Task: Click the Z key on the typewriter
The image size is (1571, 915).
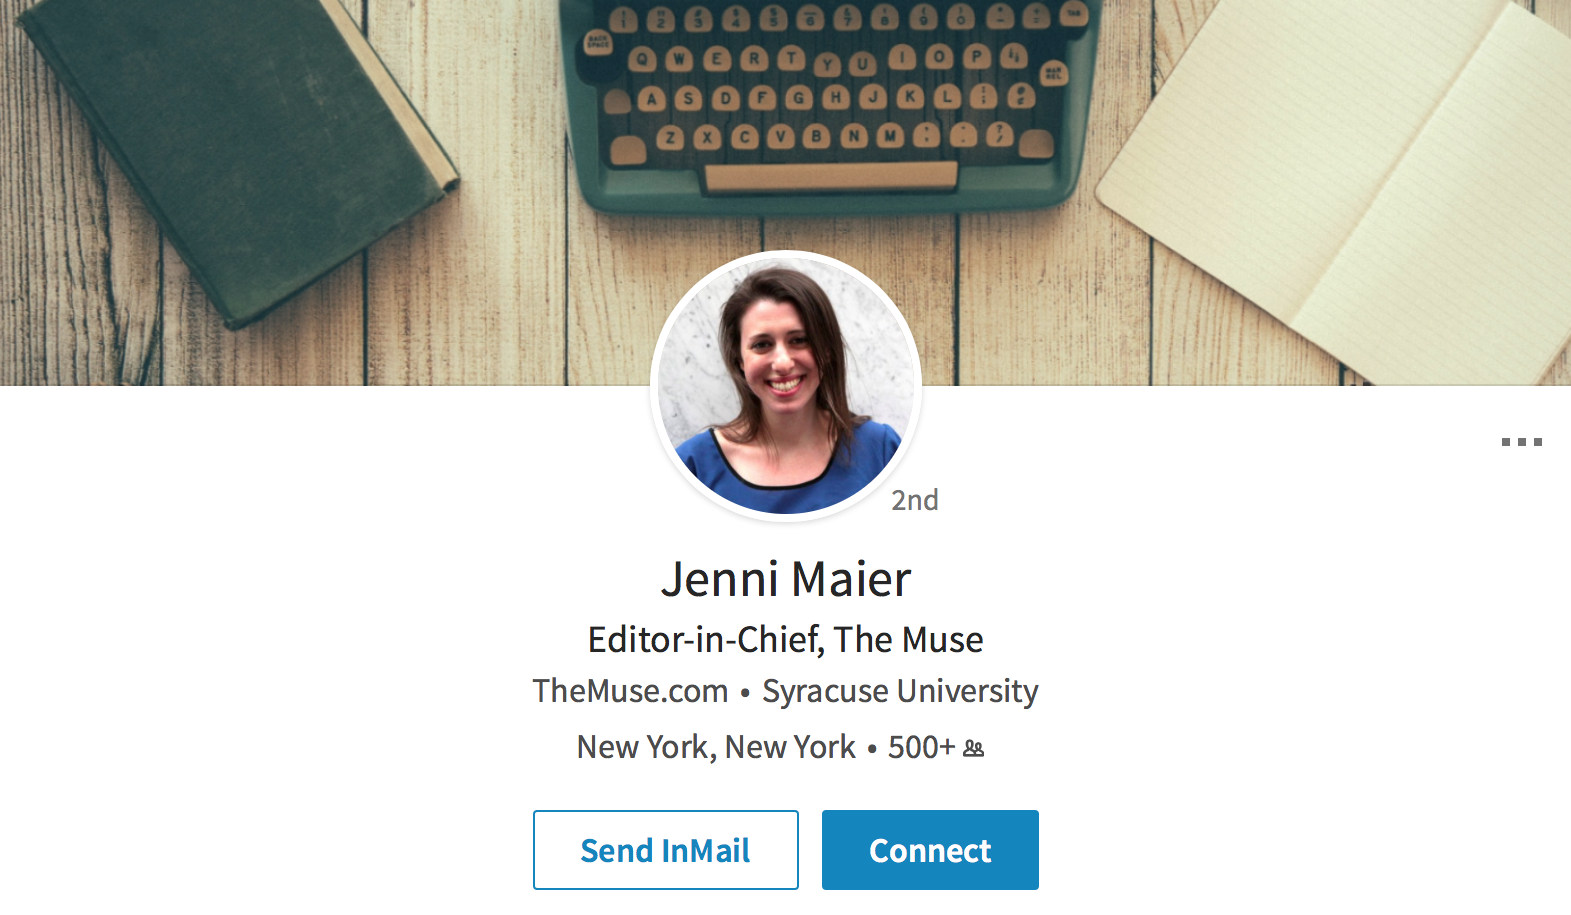Action: (670, 138)
